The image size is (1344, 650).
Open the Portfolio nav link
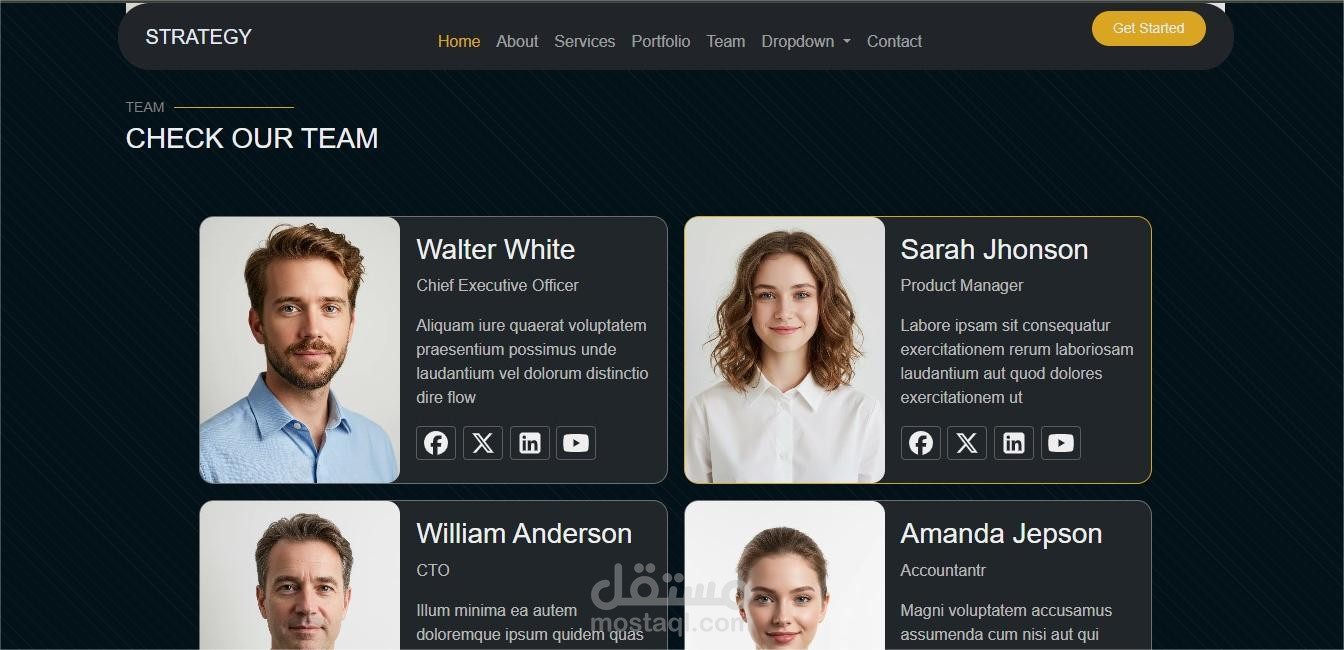point(661,41)
